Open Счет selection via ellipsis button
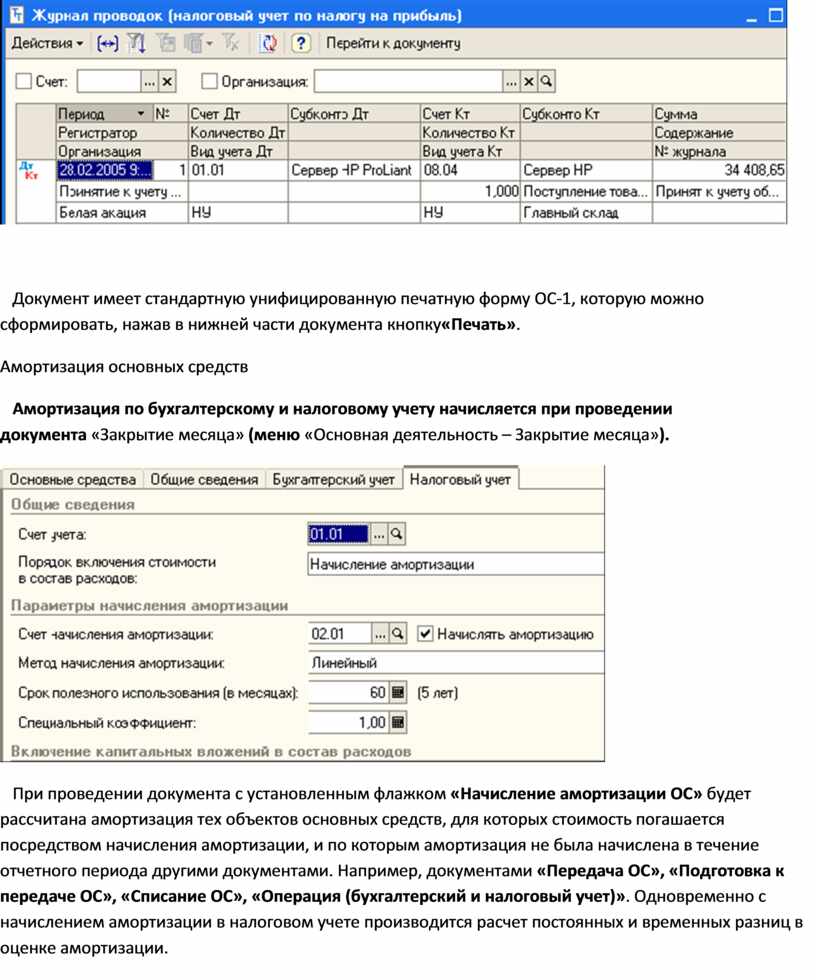The image size is (816, 980). (149, 81)
